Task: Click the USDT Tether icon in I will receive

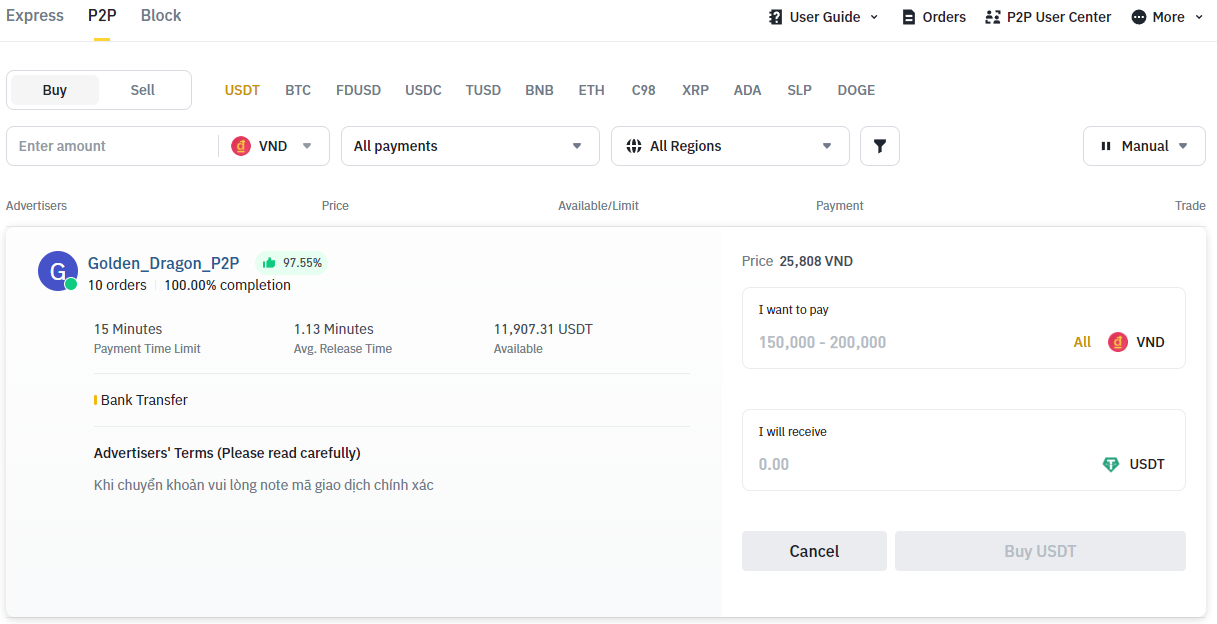Action: click(1111, 464)
